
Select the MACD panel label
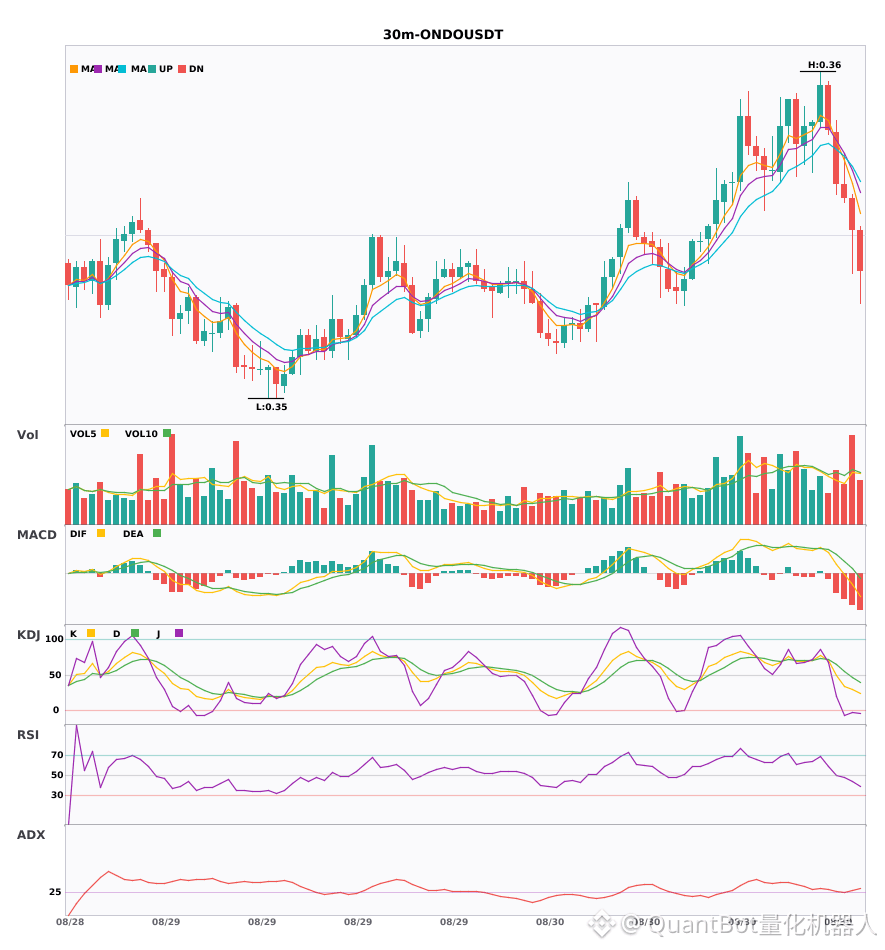point(36,535)
